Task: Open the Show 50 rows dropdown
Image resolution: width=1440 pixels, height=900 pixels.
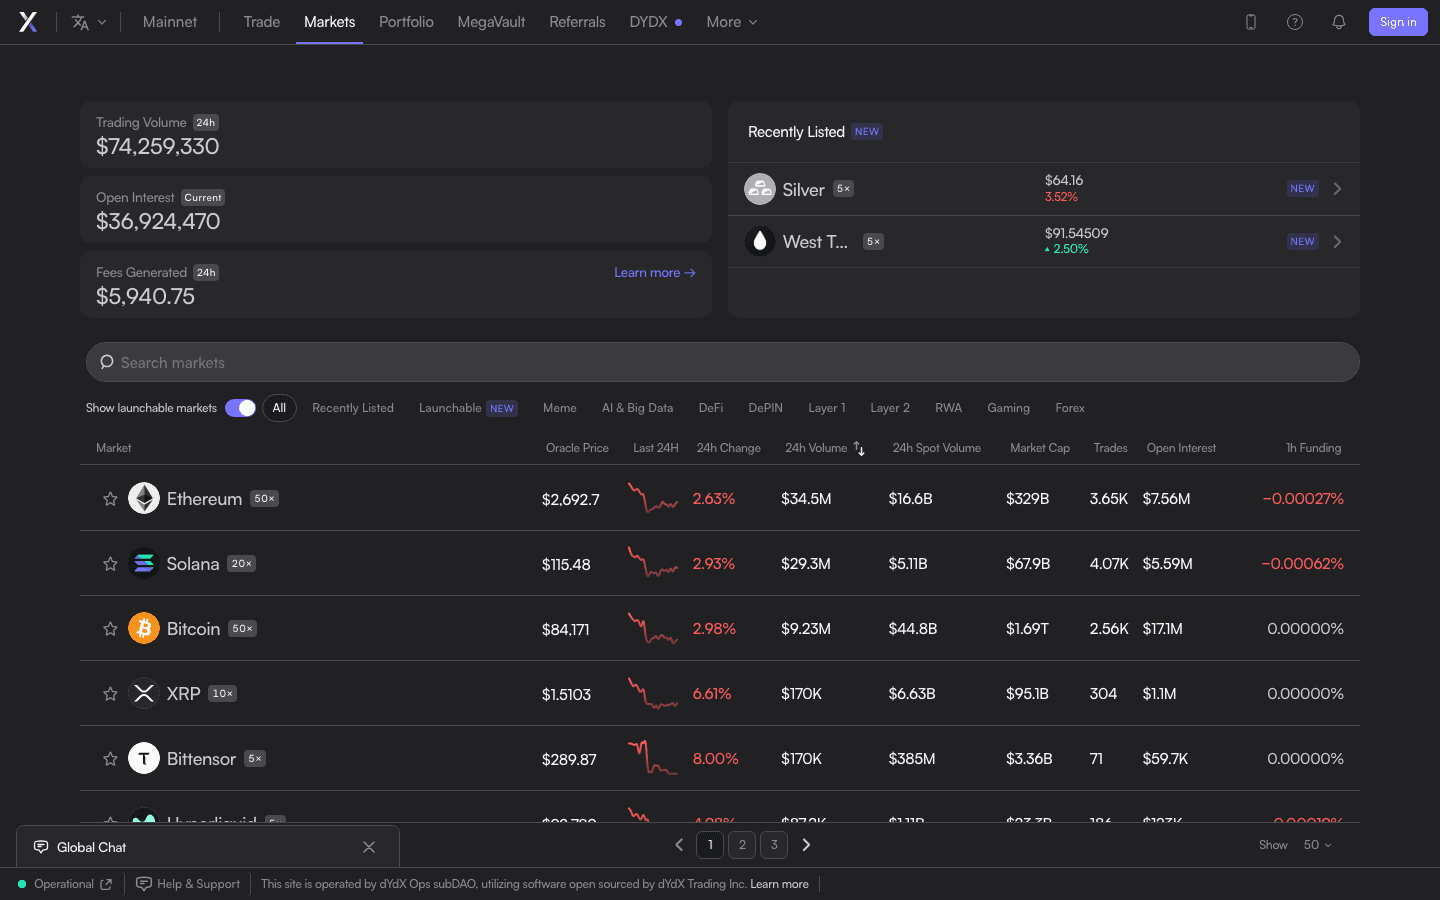Action: 1317,845
